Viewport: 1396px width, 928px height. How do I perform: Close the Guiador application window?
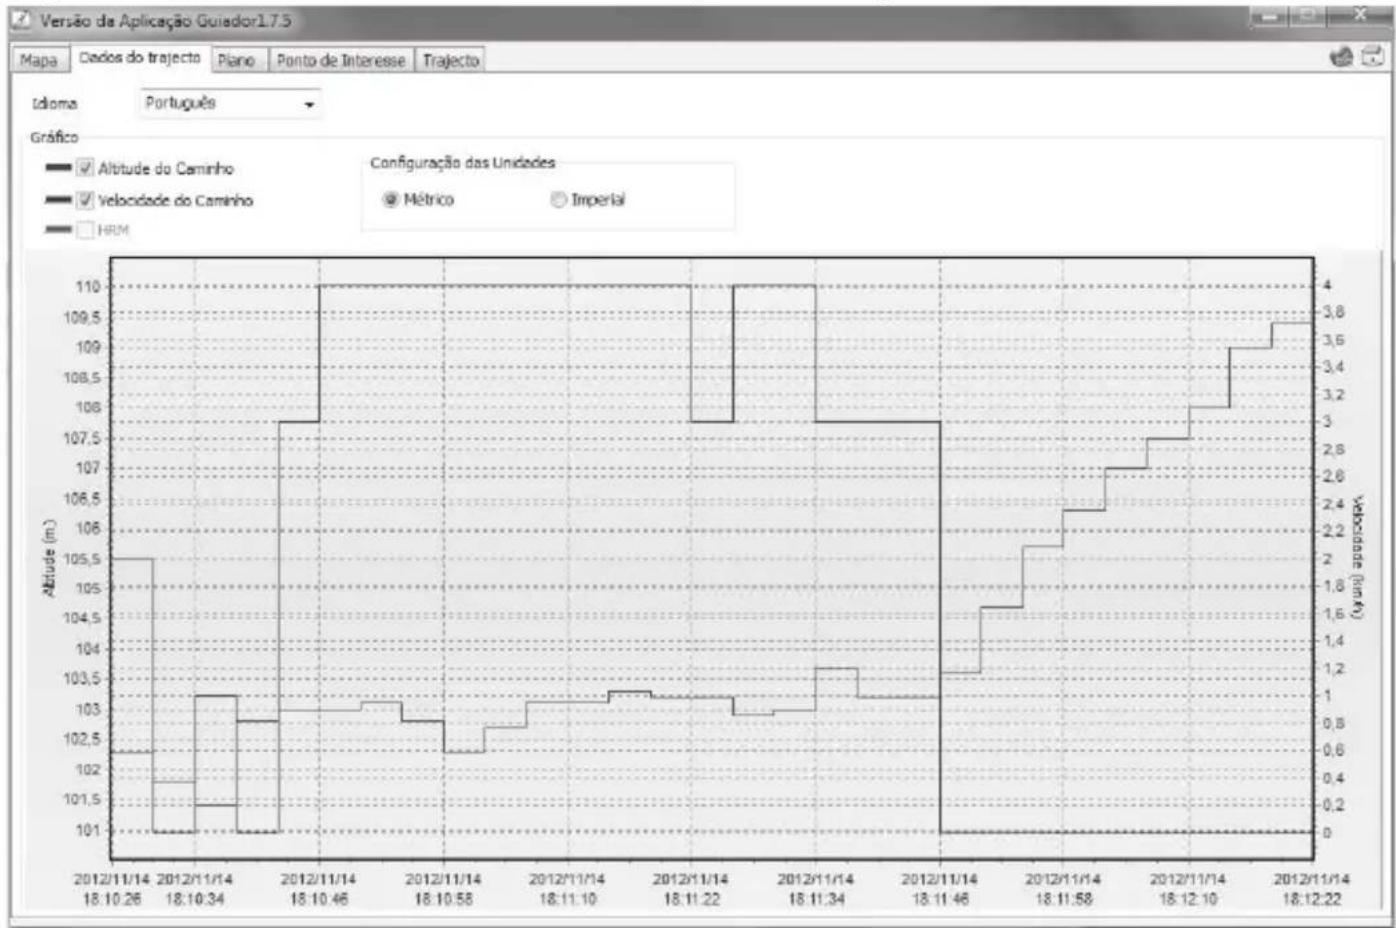point(1359,17)
